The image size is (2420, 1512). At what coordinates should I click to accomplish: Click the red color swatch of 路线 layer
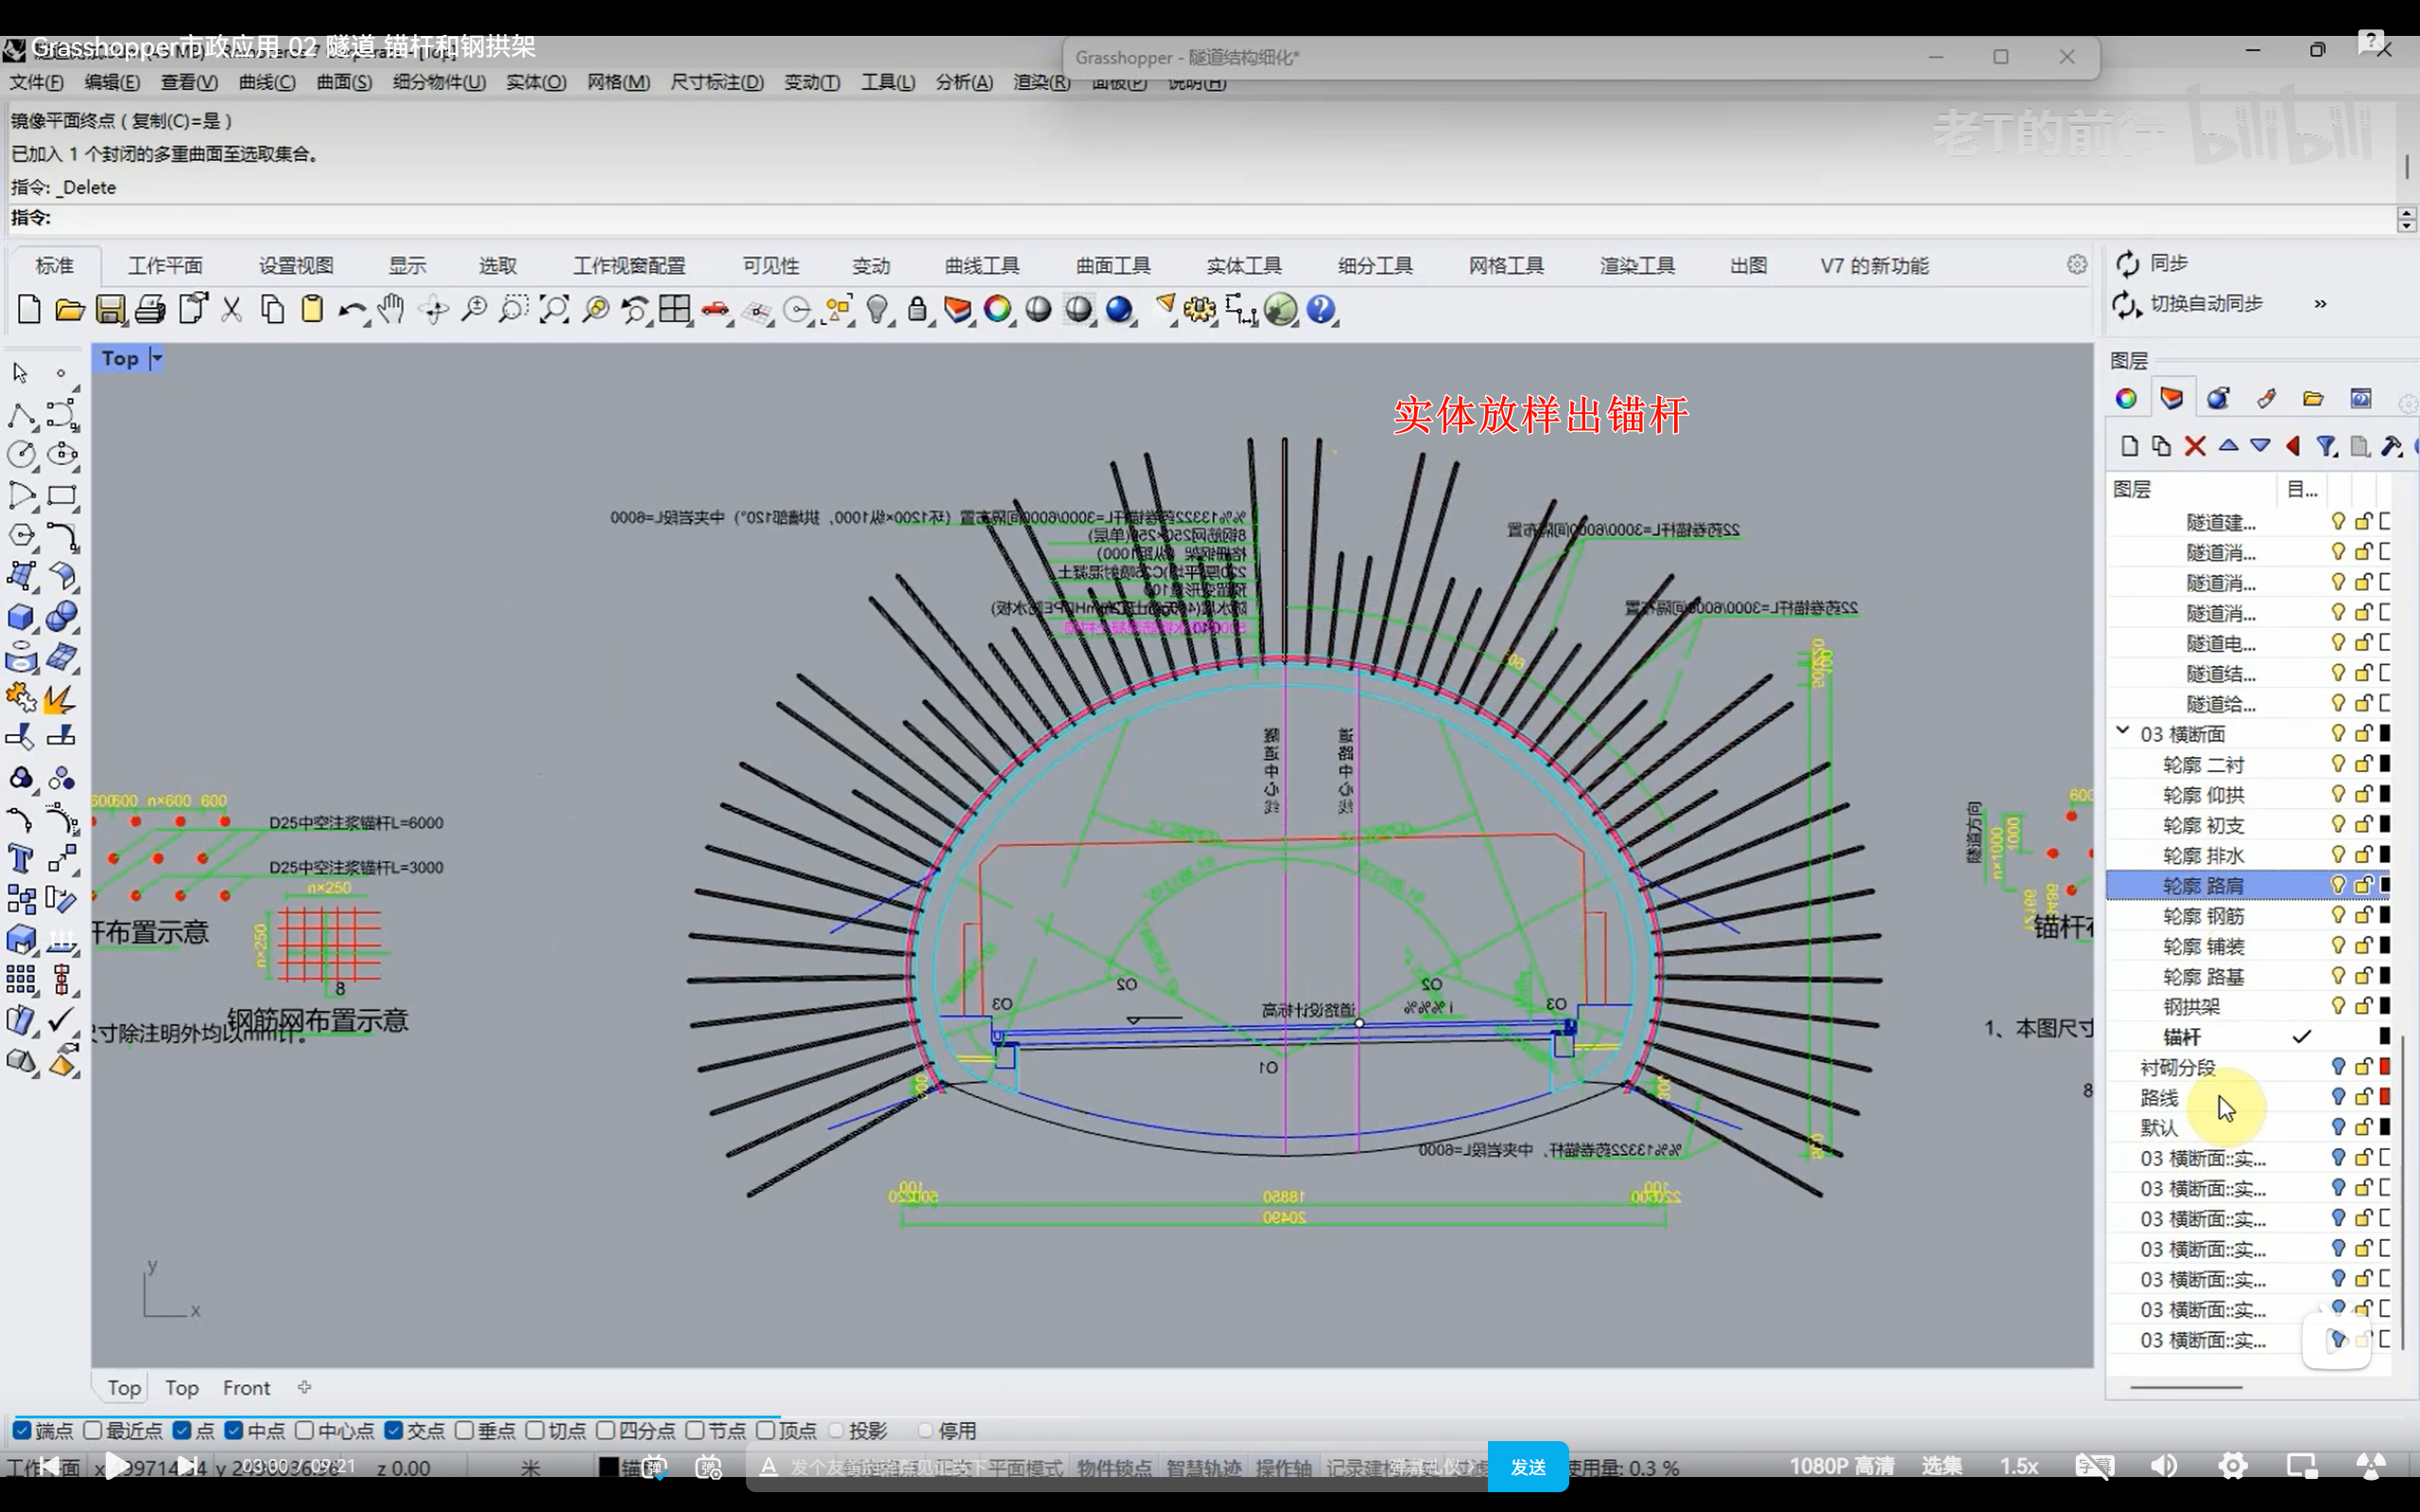[x=2385, y=1096]
